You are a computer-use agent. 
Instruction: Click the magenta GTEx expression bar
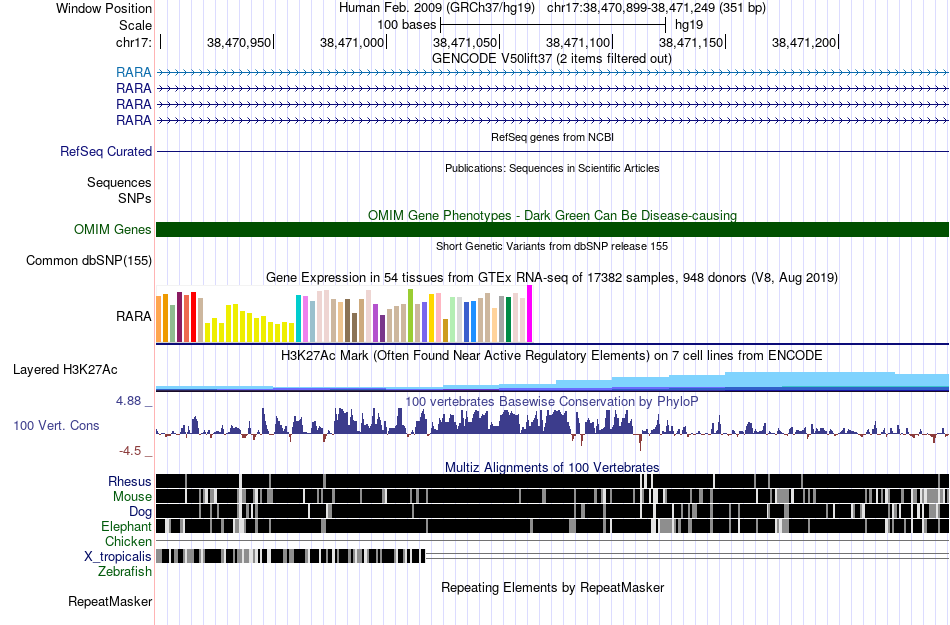(530, 314)
